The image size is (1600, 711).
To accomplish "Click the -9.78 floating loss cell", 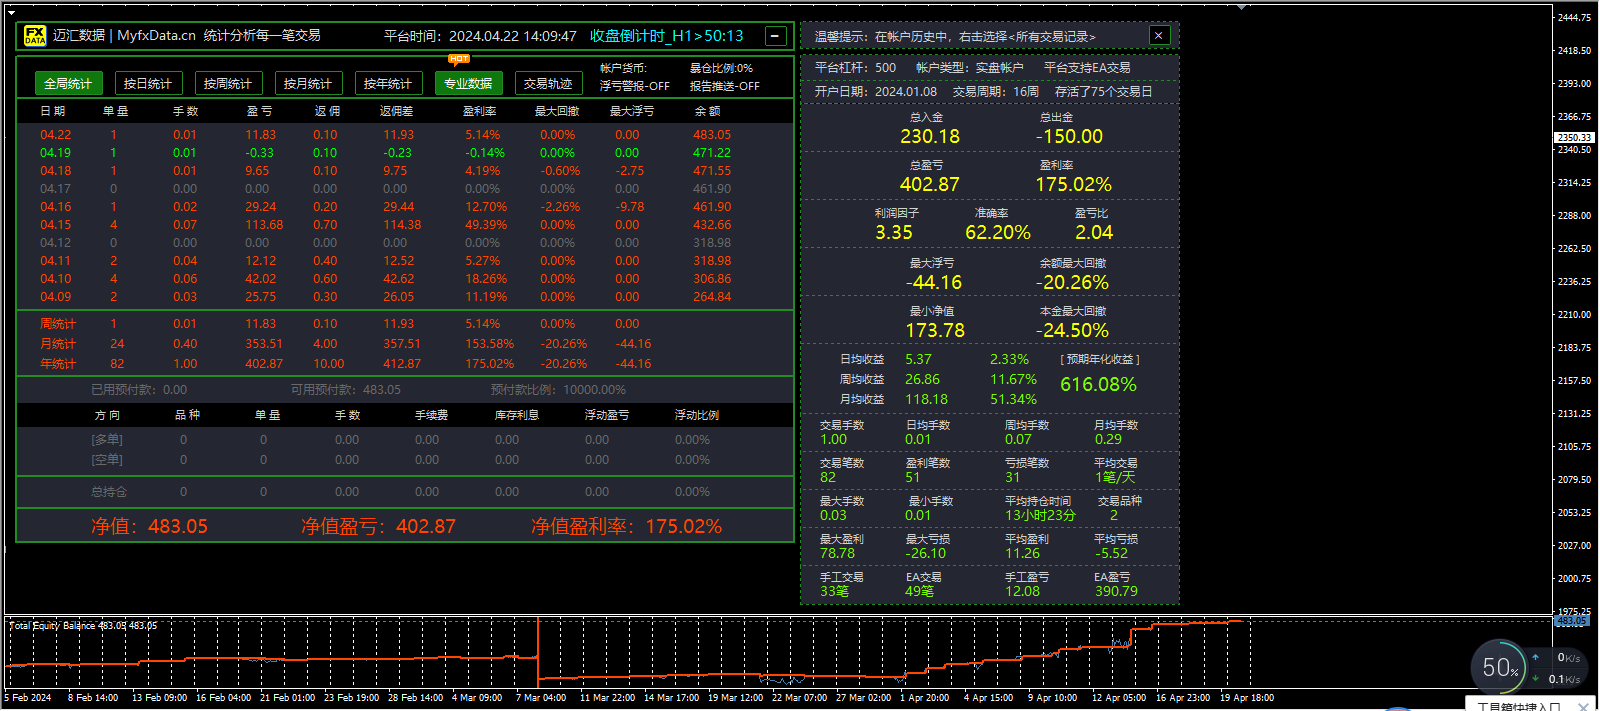I will [x=630, y=207].
